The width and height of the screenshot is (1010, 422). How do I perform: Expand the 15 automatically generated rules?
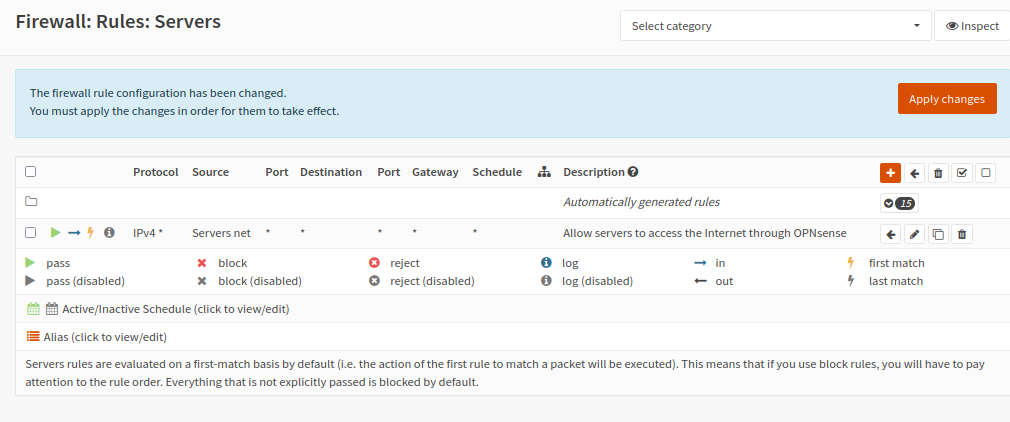[899, 203]
